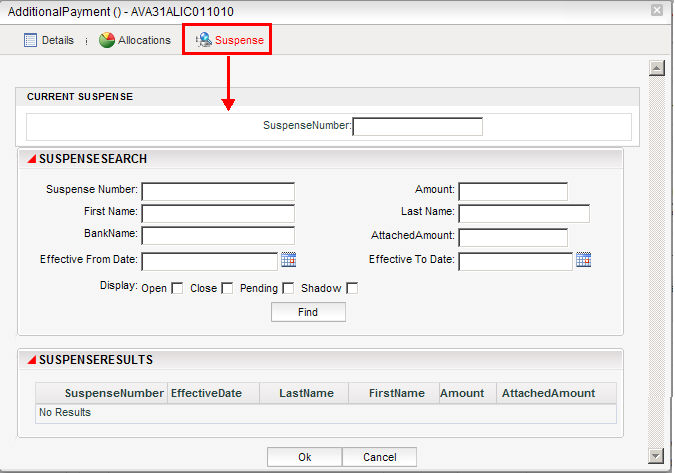Collapse the SUSPENSERESULTS section triangle
Image resolution: width=675 pixels, height=473 pixels.
coord(31,360)
